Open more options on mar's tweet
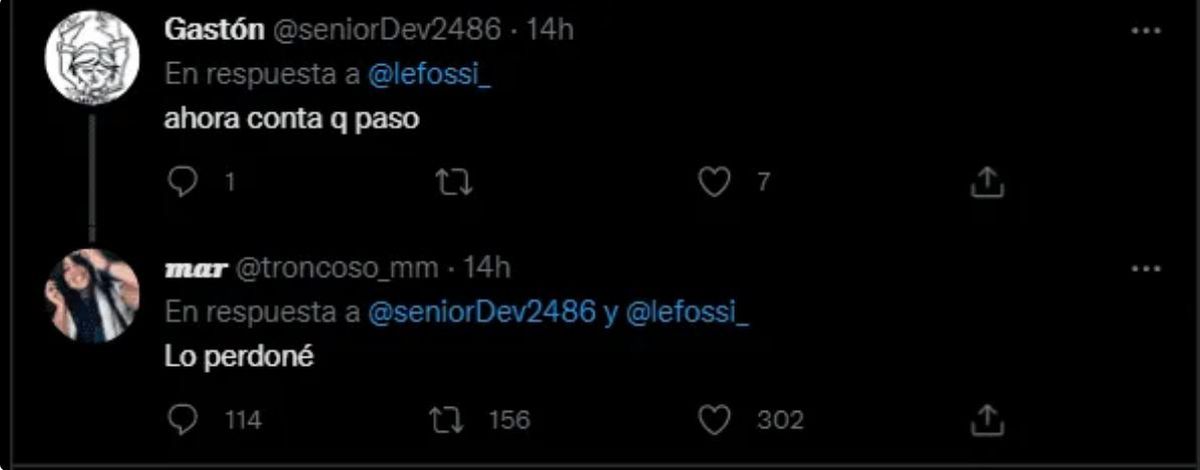The image size is (1200, 470). tap(1145, 269)
